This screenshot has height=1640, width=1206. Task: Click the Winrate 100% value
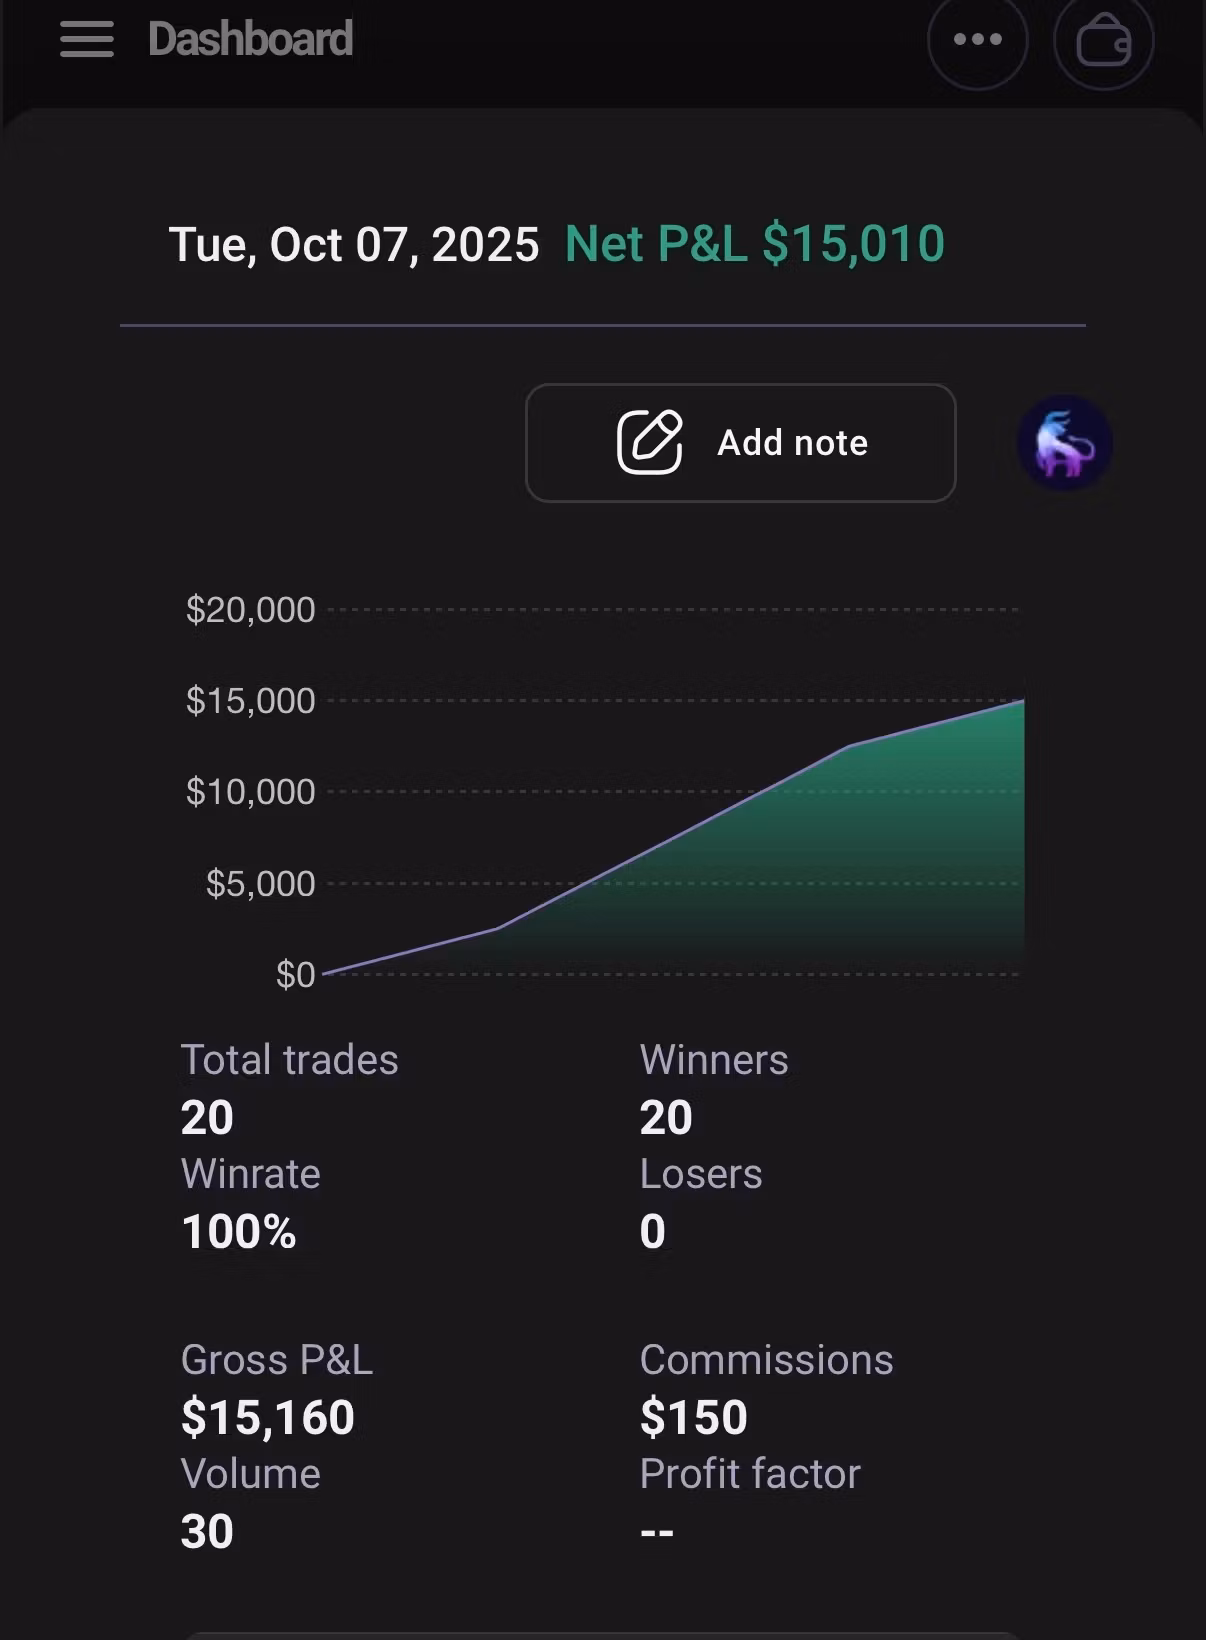(239, 1232)
